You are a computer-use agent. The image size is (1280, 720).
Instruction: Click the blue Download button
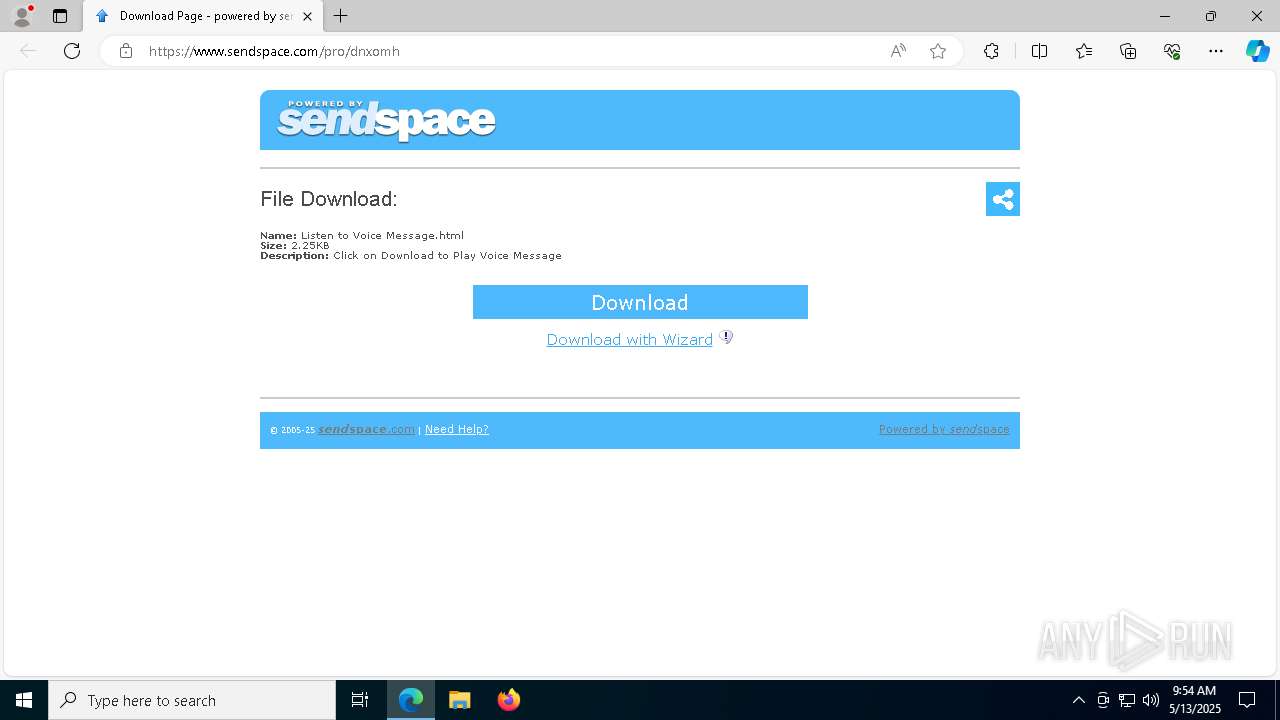pos(640,302)
